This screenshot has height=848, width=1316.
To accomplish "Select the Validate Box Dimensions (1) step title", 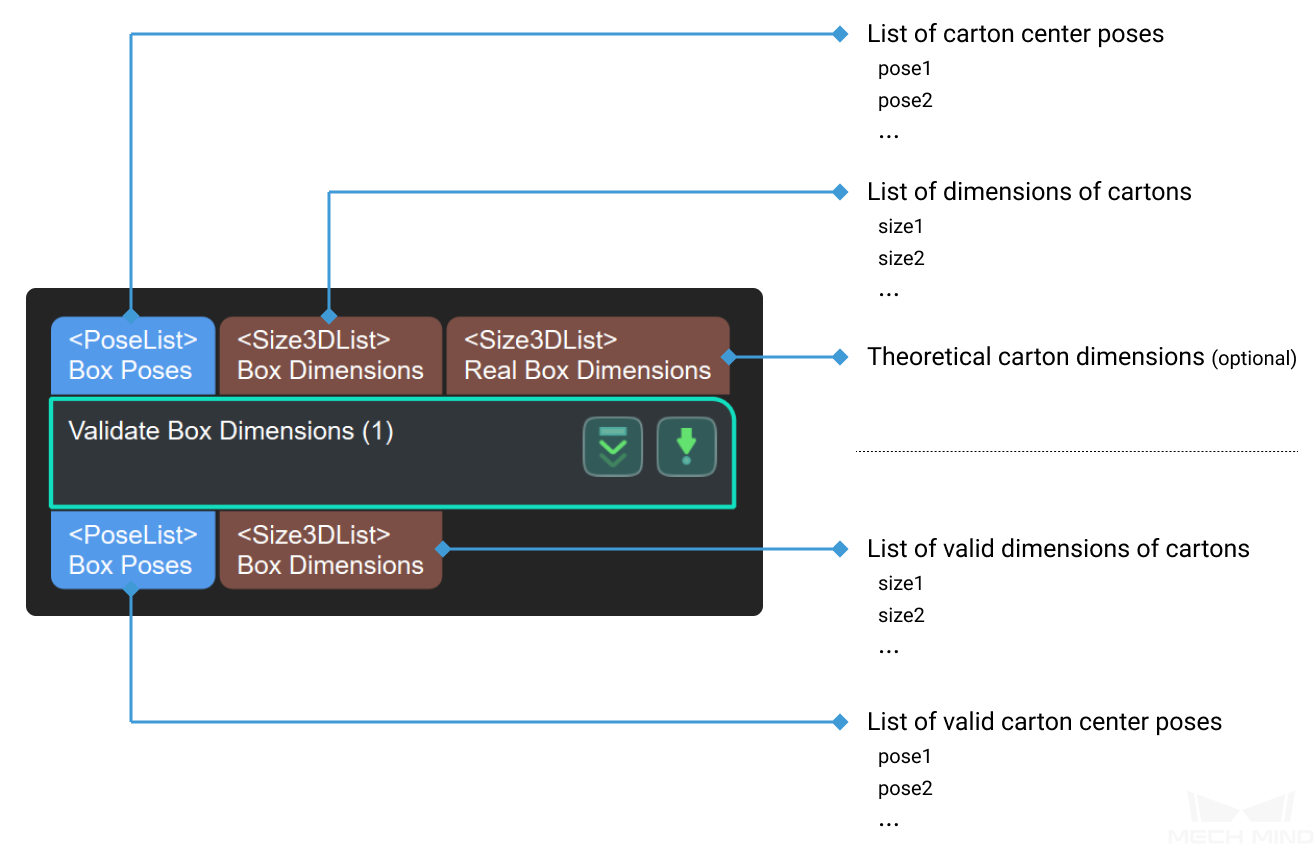I will pos(231,431).
